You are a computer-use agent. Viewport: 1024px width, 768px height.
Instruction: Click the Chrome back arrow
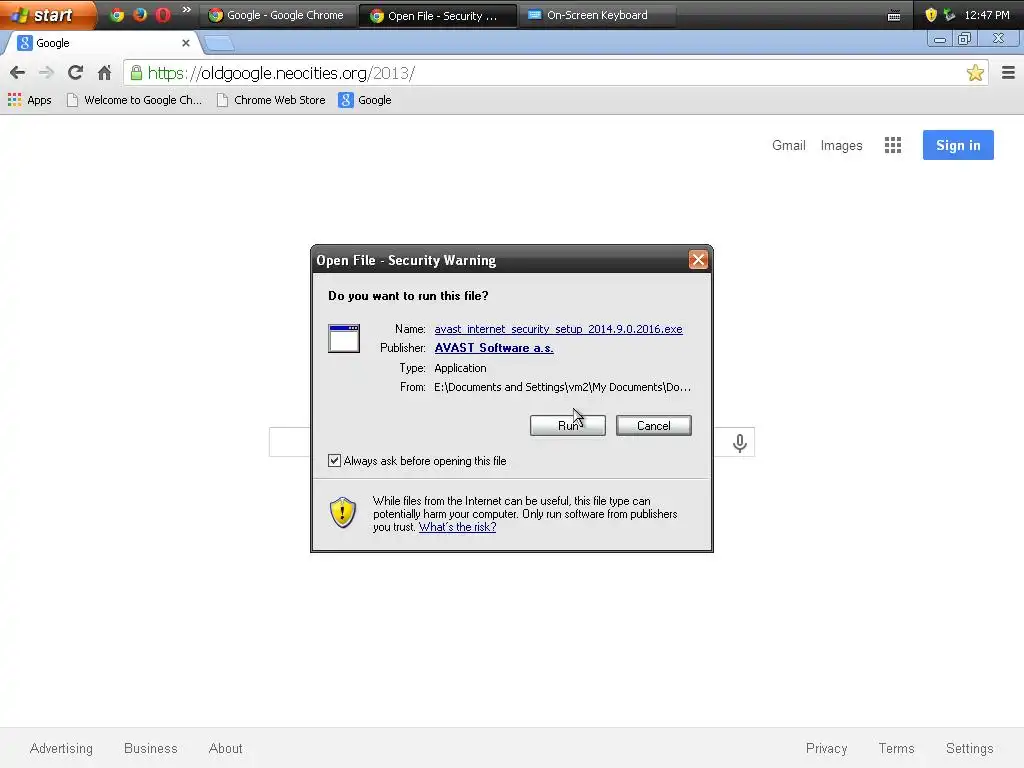point(18,72)
